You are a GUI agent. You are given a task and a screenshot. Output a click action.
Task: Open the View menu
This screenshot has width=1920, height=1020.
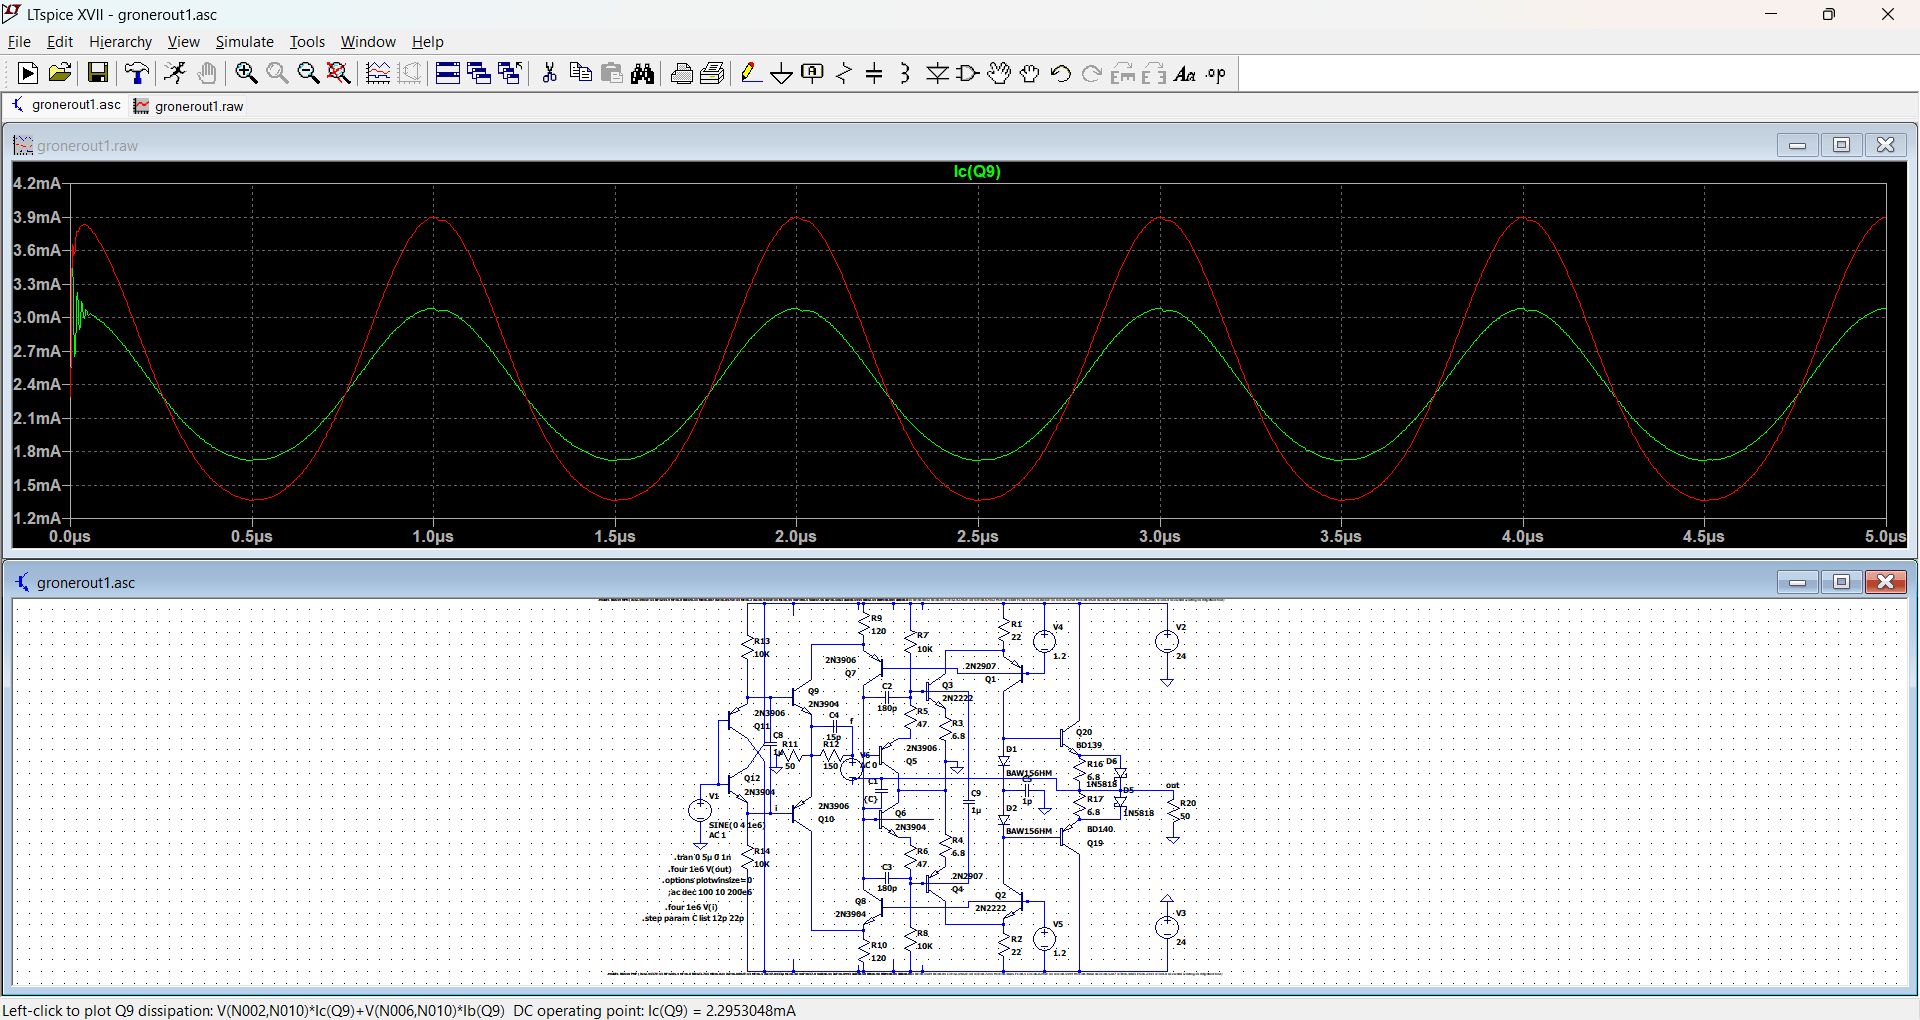pos(183,42)
